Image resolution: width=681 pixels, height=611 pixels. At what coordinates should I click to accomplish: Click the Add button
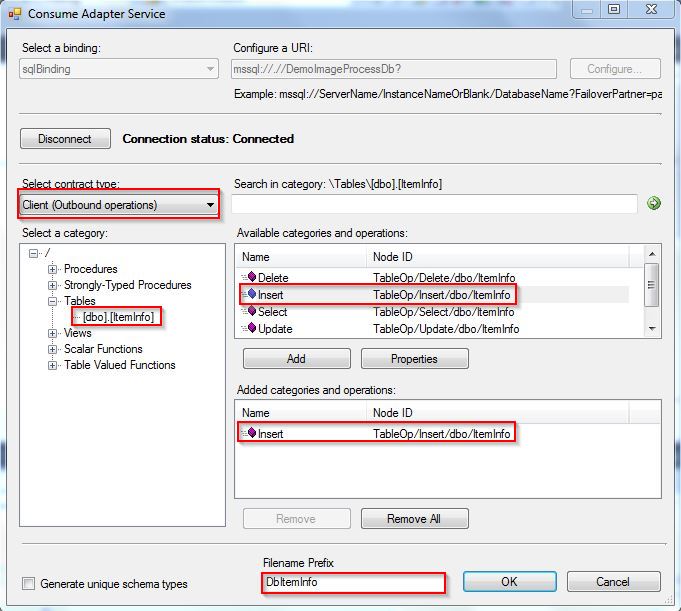(x=297, y=359)
